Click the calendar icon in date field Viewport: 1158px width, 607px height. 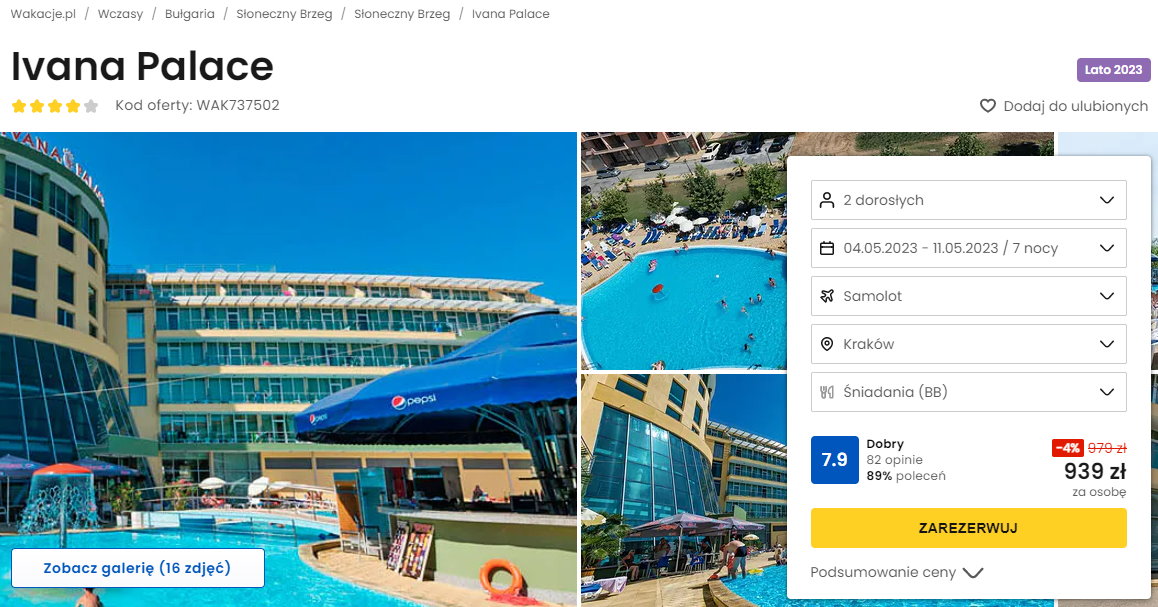click(827, 248)
